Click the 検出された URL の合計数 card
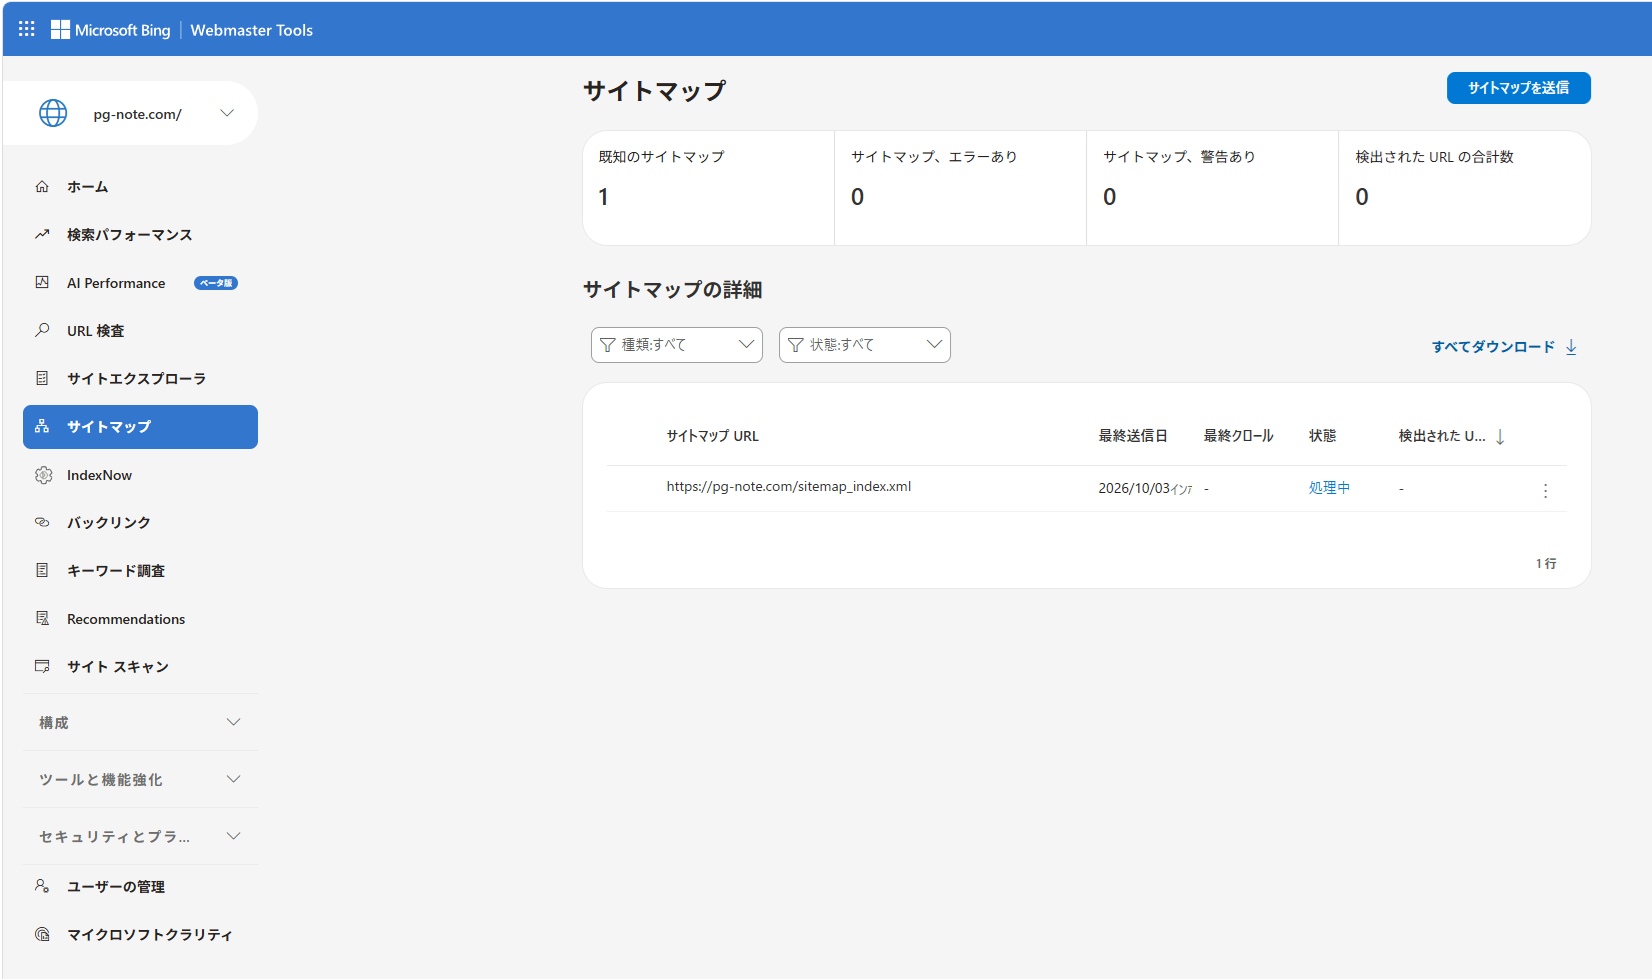This screenshot has width=1652, height=979. click(x=1464, y=188)
